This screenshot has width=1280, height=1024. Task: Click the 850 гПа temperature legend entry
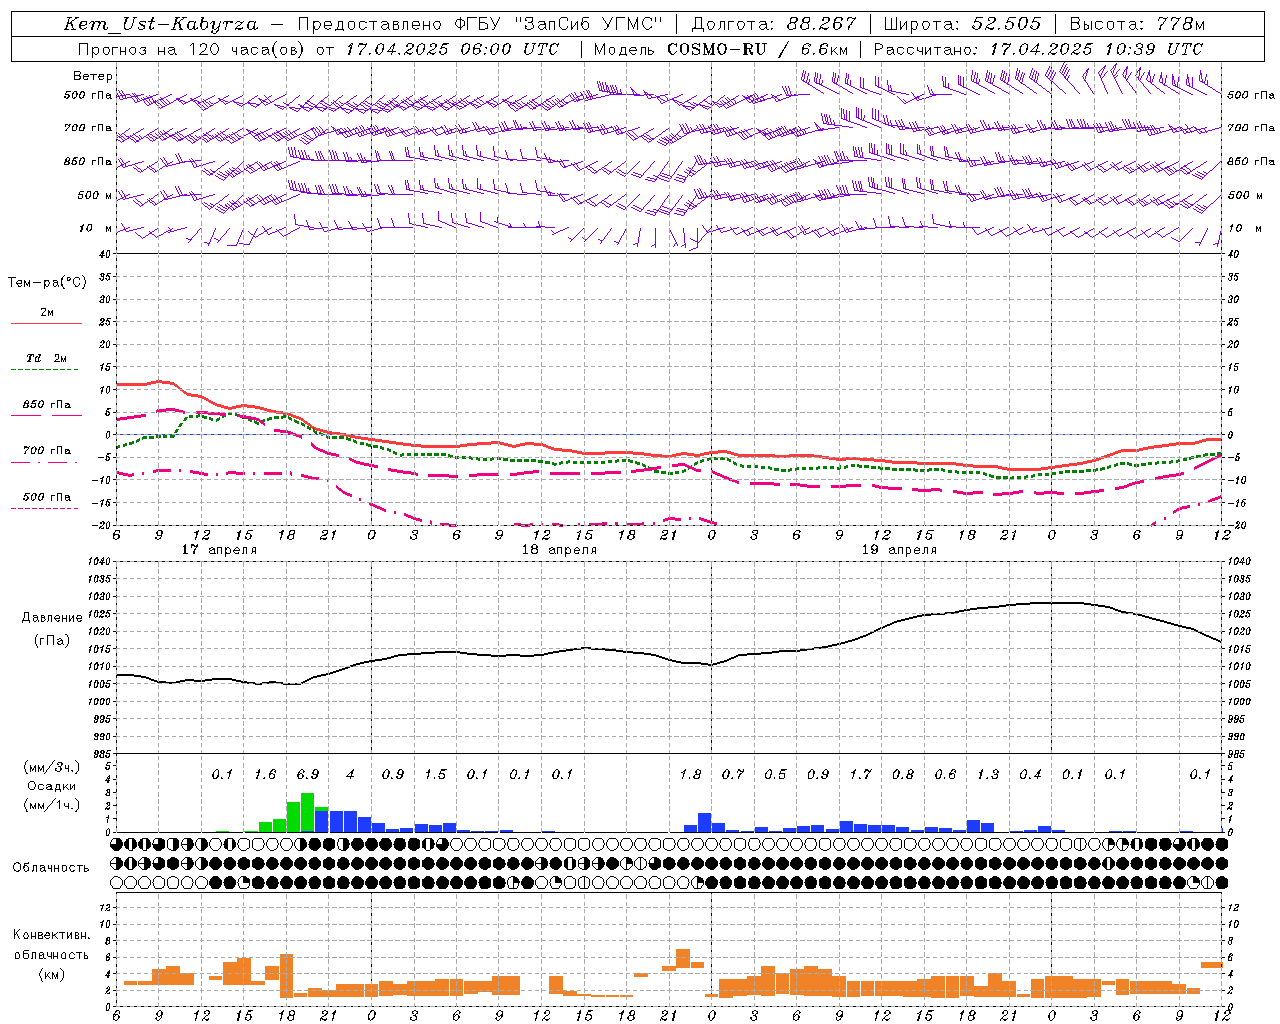[47, 405]
